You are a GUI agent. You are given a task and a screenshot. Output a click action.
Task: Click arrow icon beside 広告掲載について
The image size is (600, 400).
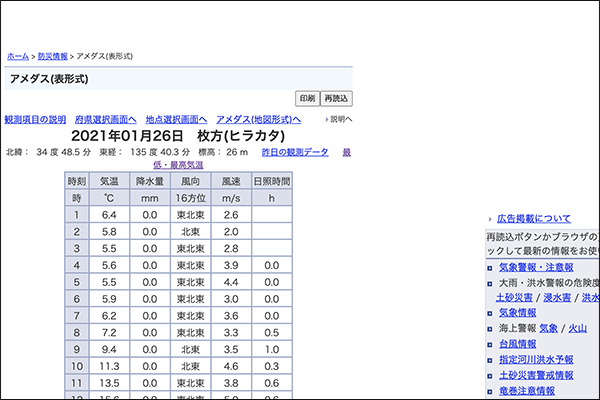coord(490,218)
